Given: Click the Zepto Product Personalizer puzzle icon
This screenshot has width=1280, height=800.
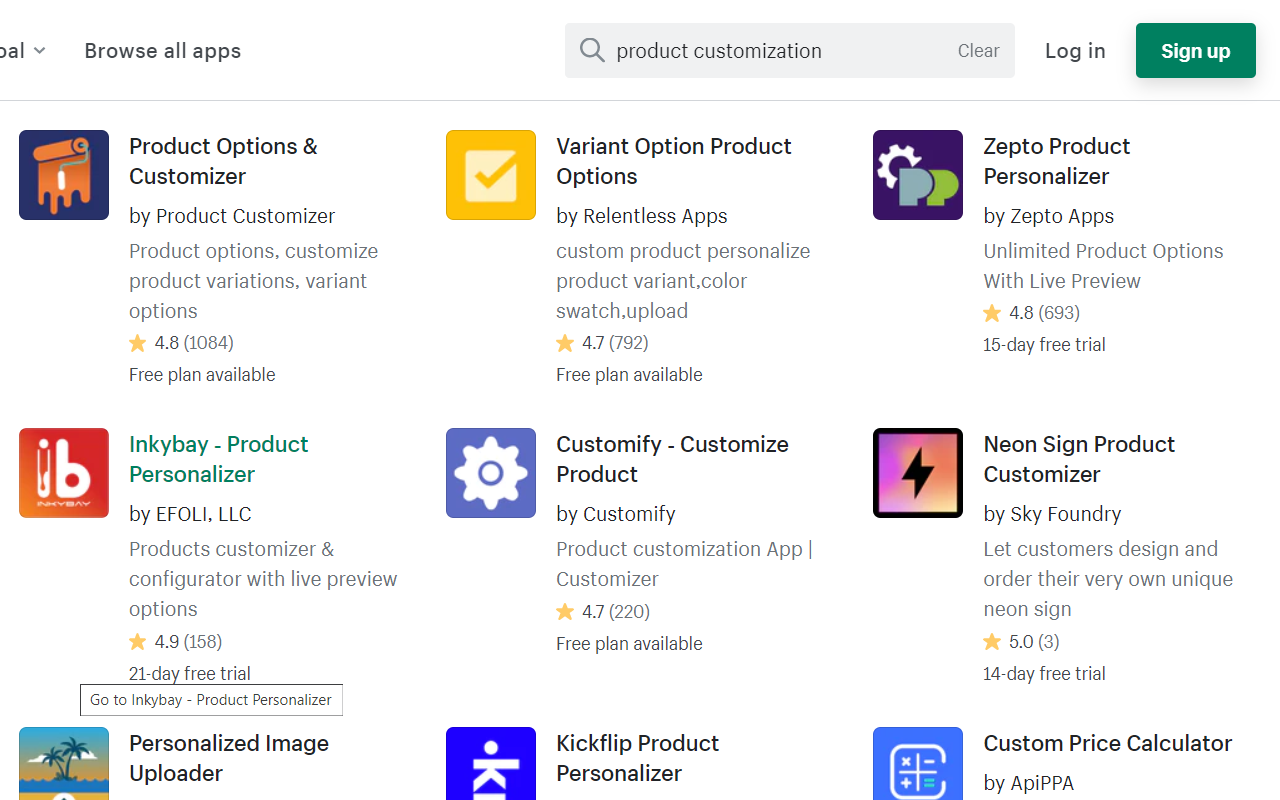Looking at the screenshot, I should click(917, 175).
